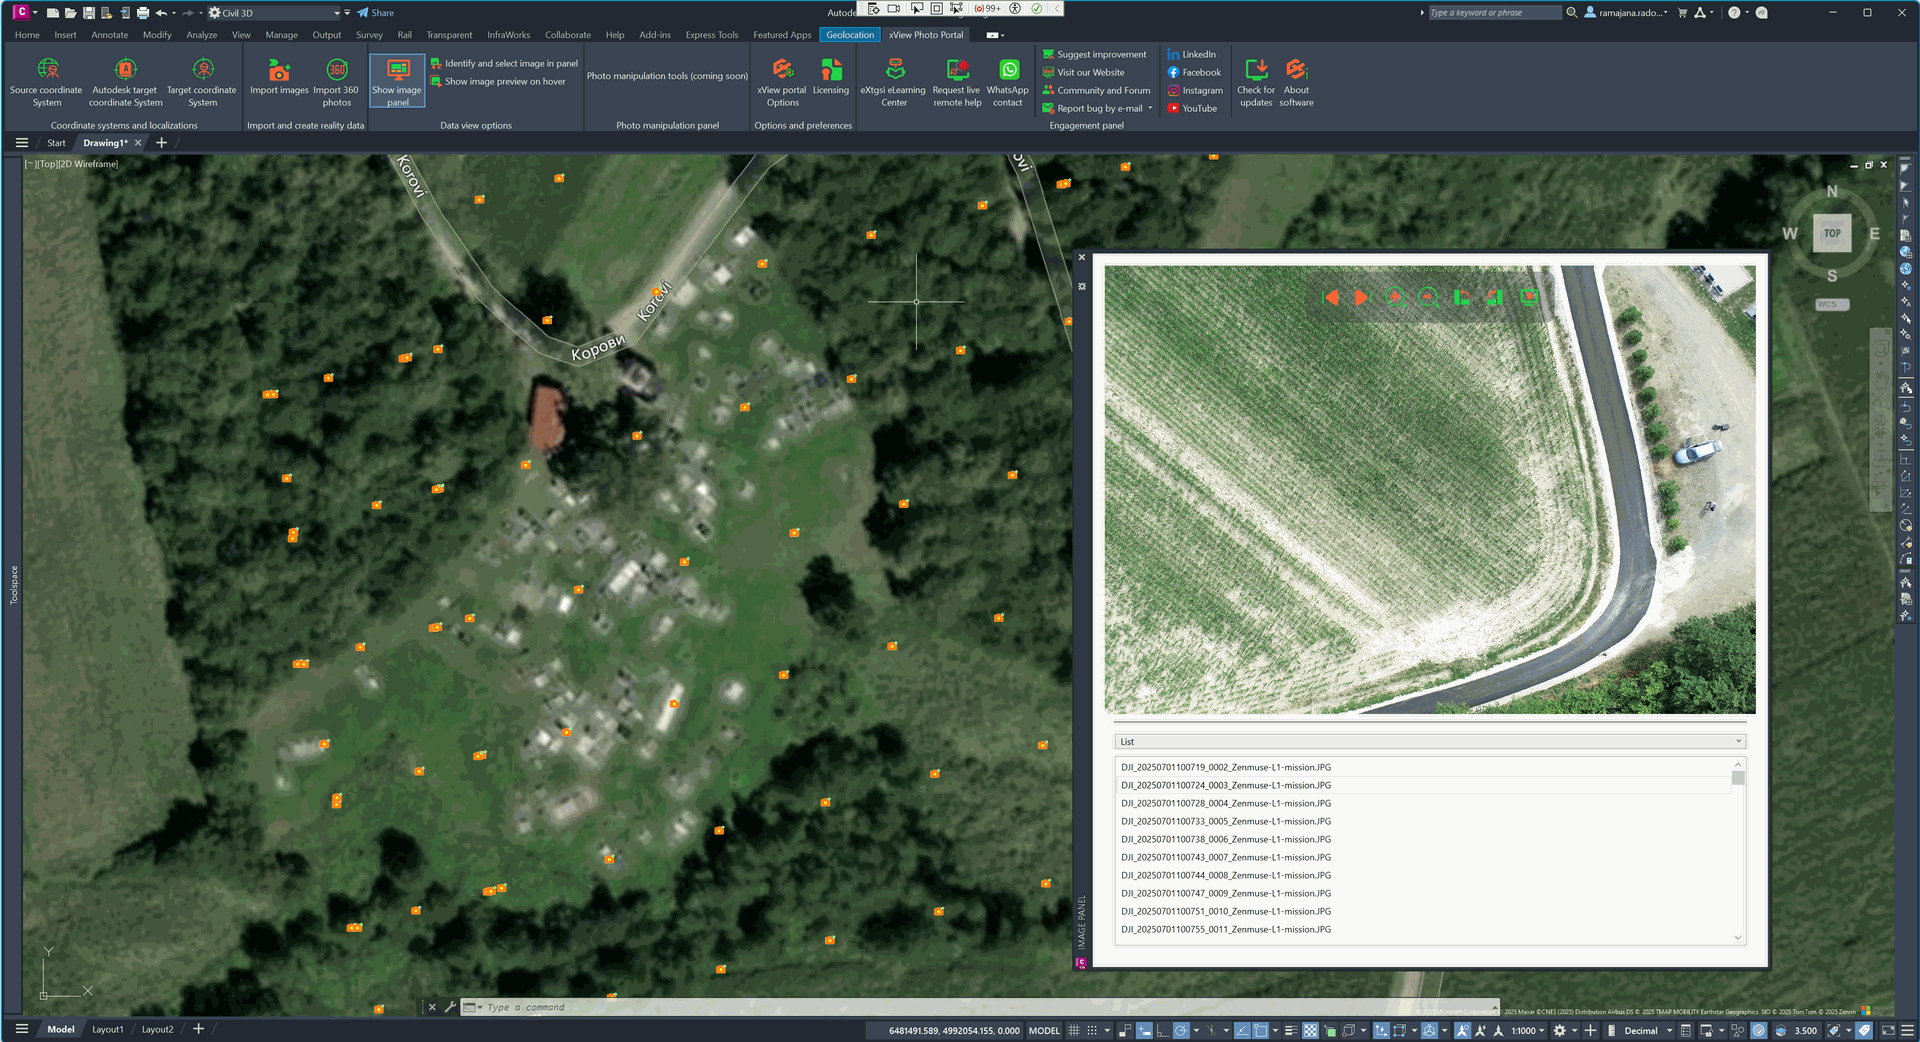Click the WhatsApp contact icon

[x=1008, y=71]
